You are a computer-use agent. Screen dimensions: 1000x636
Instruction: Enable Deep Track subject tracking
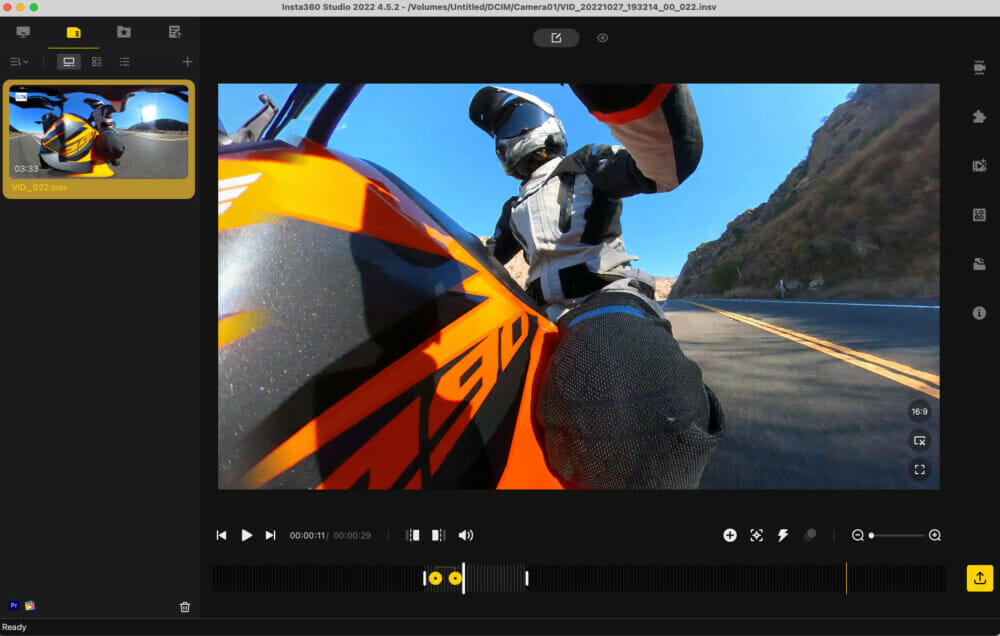[756, 535]
